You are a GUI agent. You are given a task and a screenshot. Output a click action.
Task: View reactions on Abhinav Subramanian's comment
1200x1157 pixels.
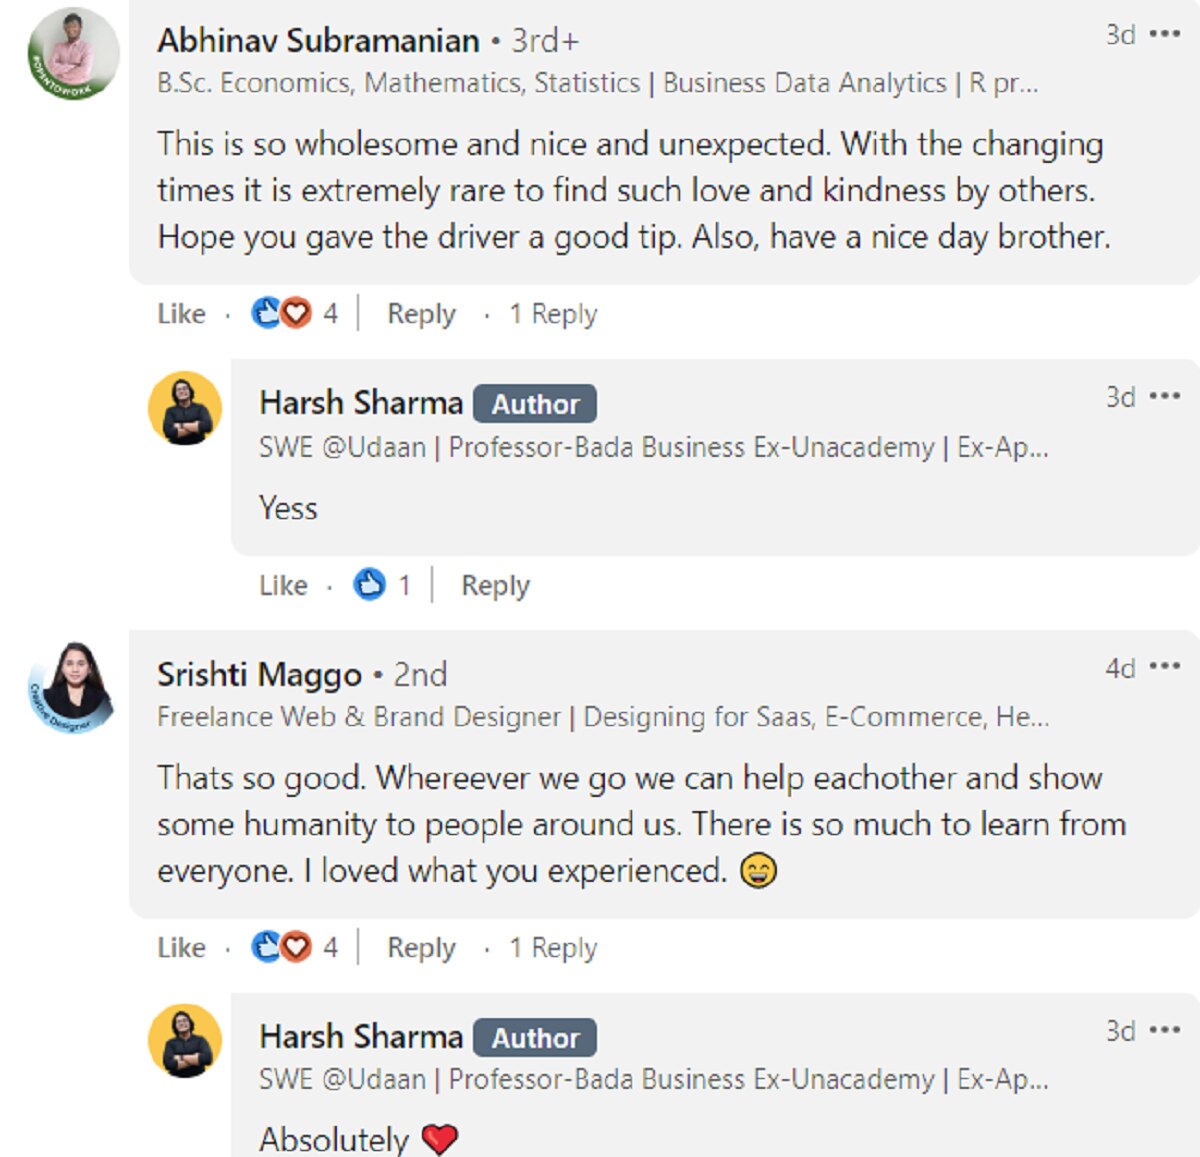[x=282, y=314]
